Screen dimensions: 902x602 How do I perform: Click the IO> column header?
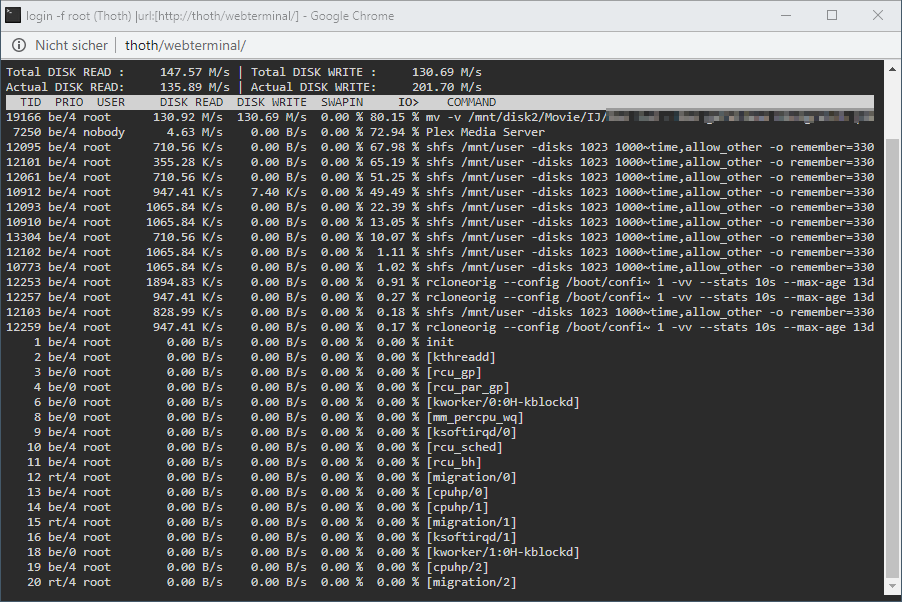pos(408,102)
